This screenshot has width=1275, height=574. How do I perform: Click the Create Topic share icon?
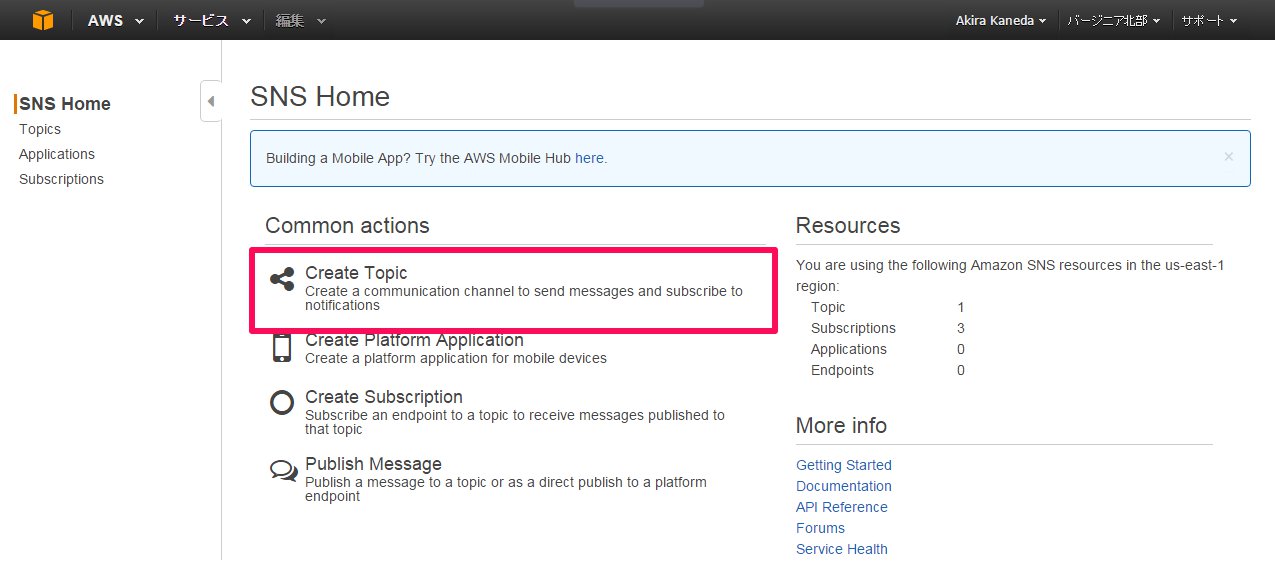click(282, 279)
